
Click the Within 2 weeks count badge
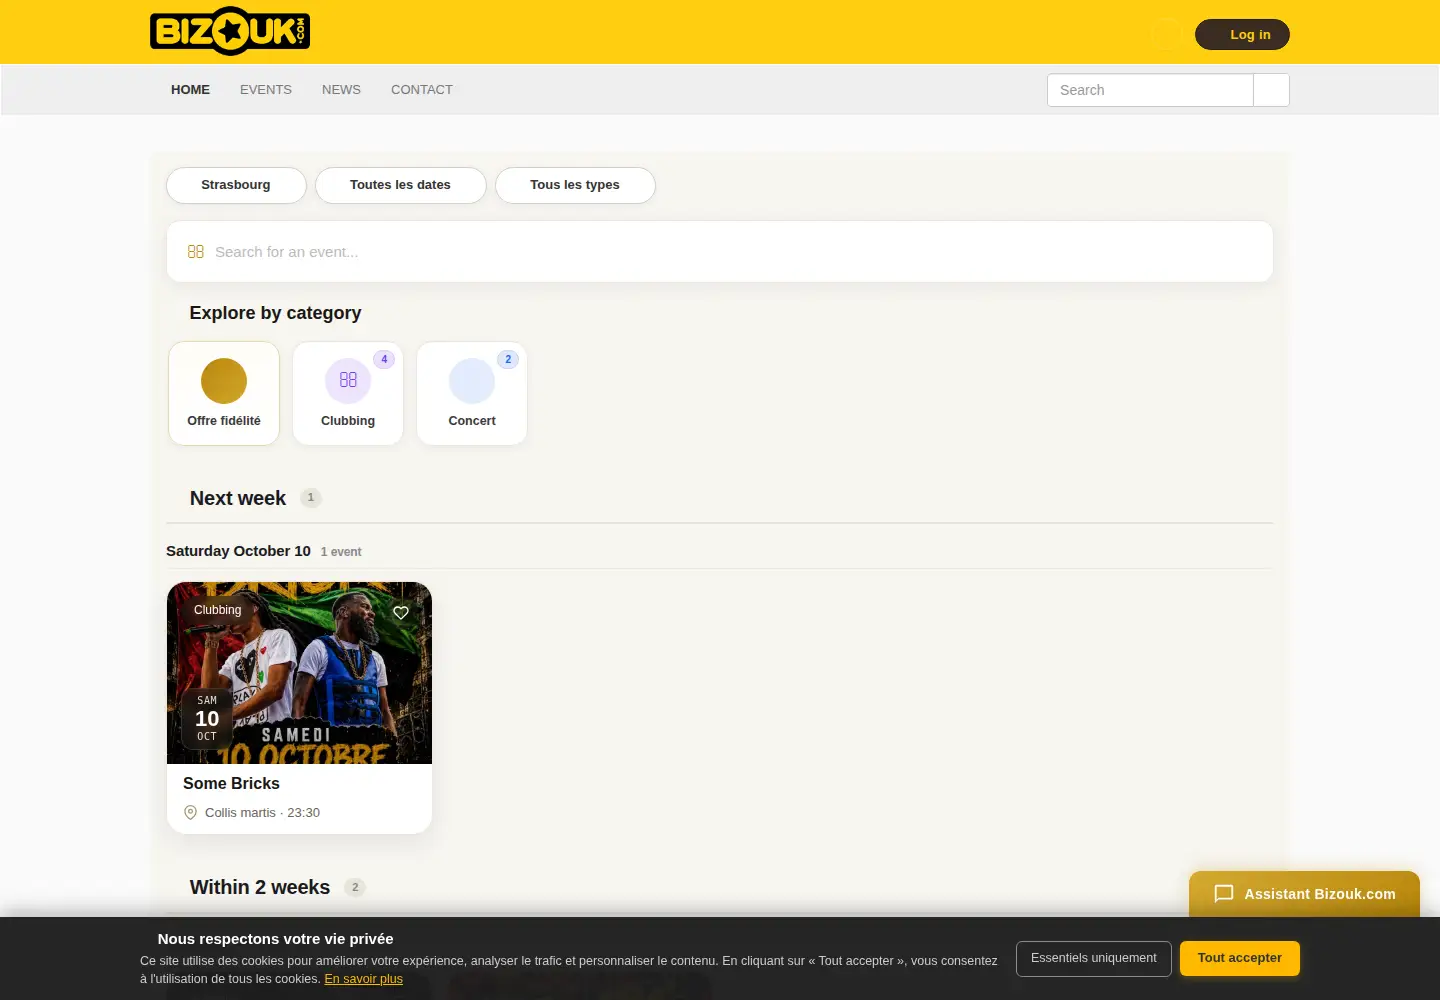(x=355, y=887)
